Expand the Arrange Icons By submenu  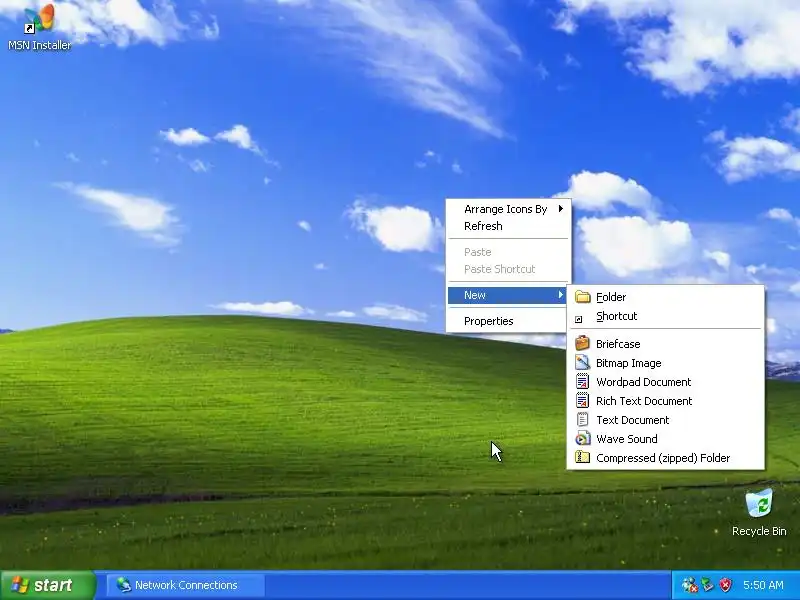point(509,209)
